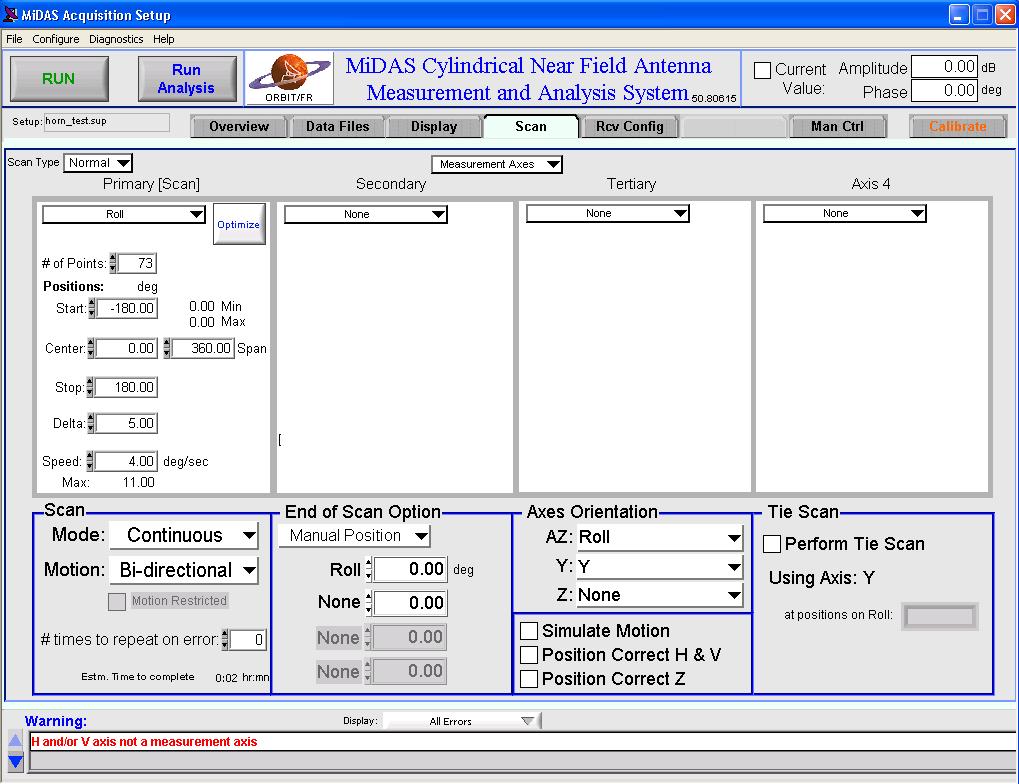
Task: Start Run Analysis
Action: point(187,79)
